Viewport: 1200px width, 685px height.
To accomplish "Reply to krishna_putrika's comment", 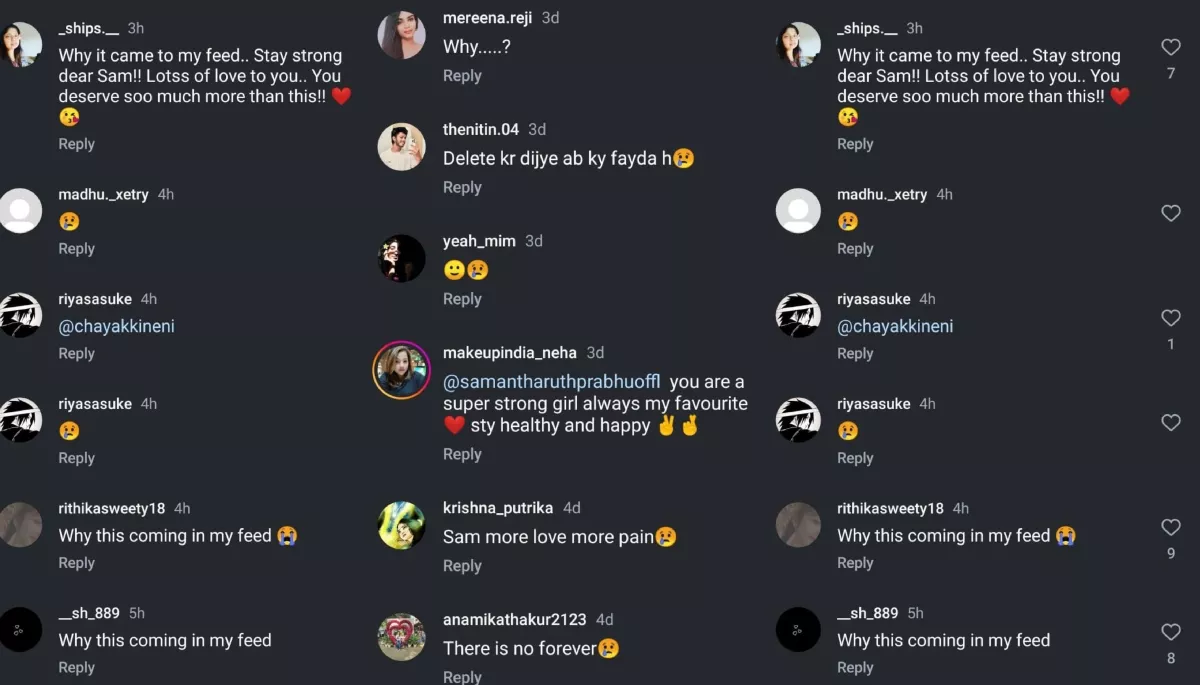I will (462, 566).
